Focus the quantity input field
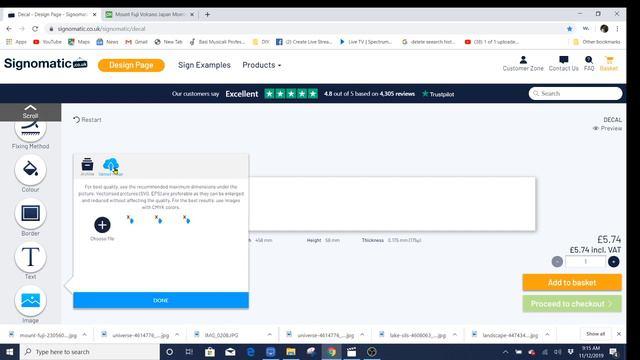This screenshot has width=640, height=360. [x=585, y=262]
